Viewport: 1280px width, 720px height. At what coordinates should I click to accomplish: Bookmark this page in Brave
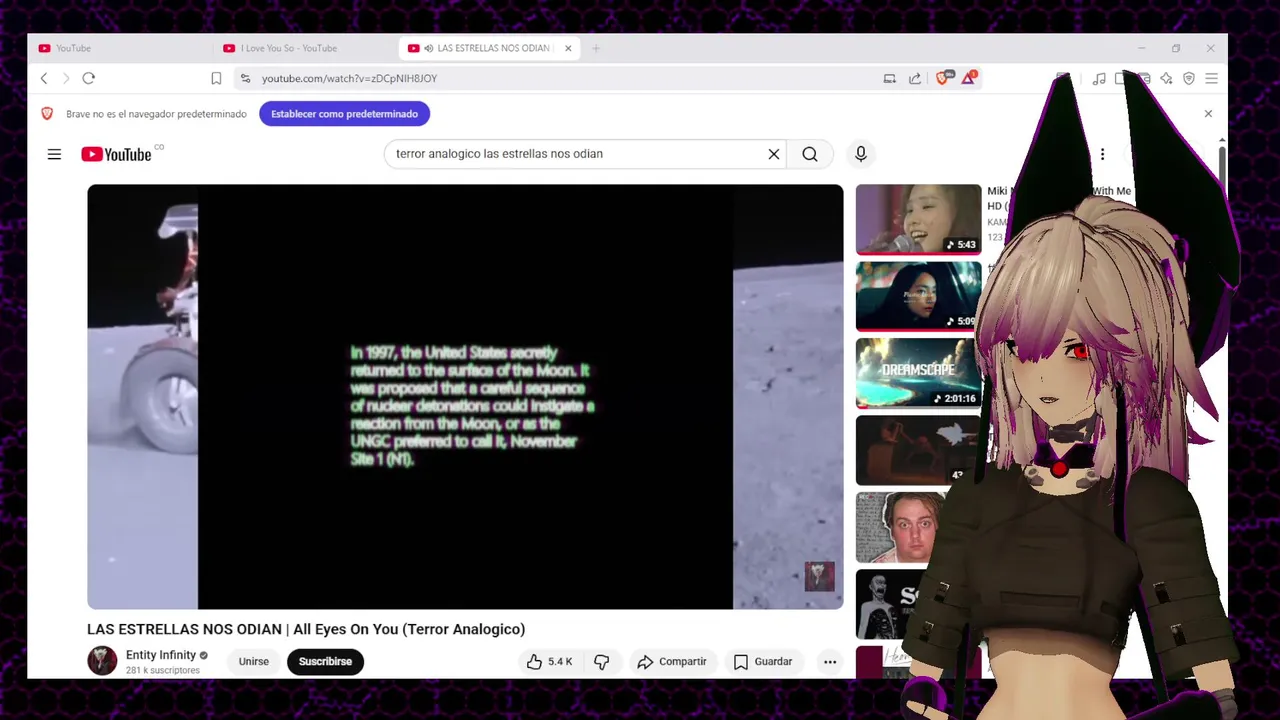216,78
